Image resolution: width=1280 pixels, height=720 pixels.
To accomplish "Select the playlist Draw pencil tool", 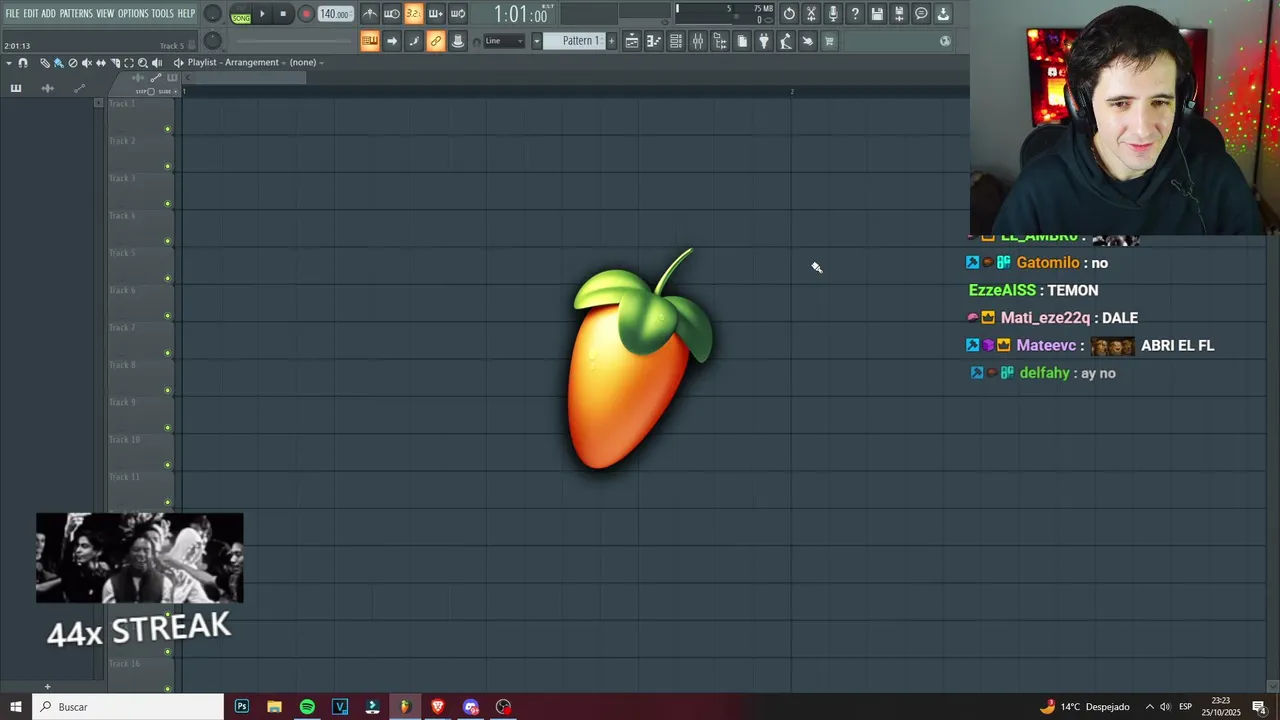I will [44, 63].
